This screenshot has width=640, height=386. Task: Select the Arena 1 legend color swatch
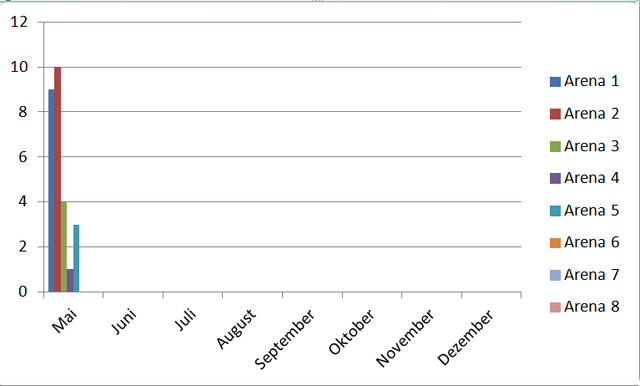pyautogui.click(x=555, y=82)
